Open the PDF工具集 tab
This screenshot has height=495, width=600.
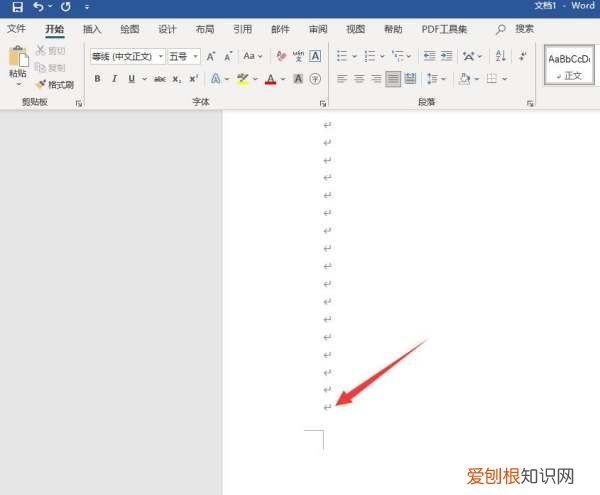(x=444, y=29)
